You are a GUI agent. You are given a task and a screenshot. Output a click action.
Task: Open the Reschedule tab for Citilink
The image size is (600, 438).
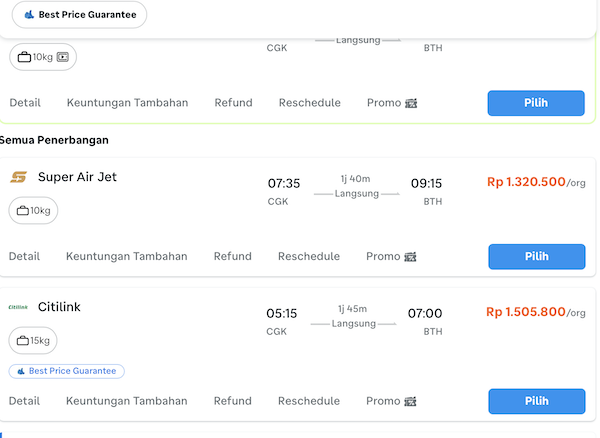coord(309,401)
